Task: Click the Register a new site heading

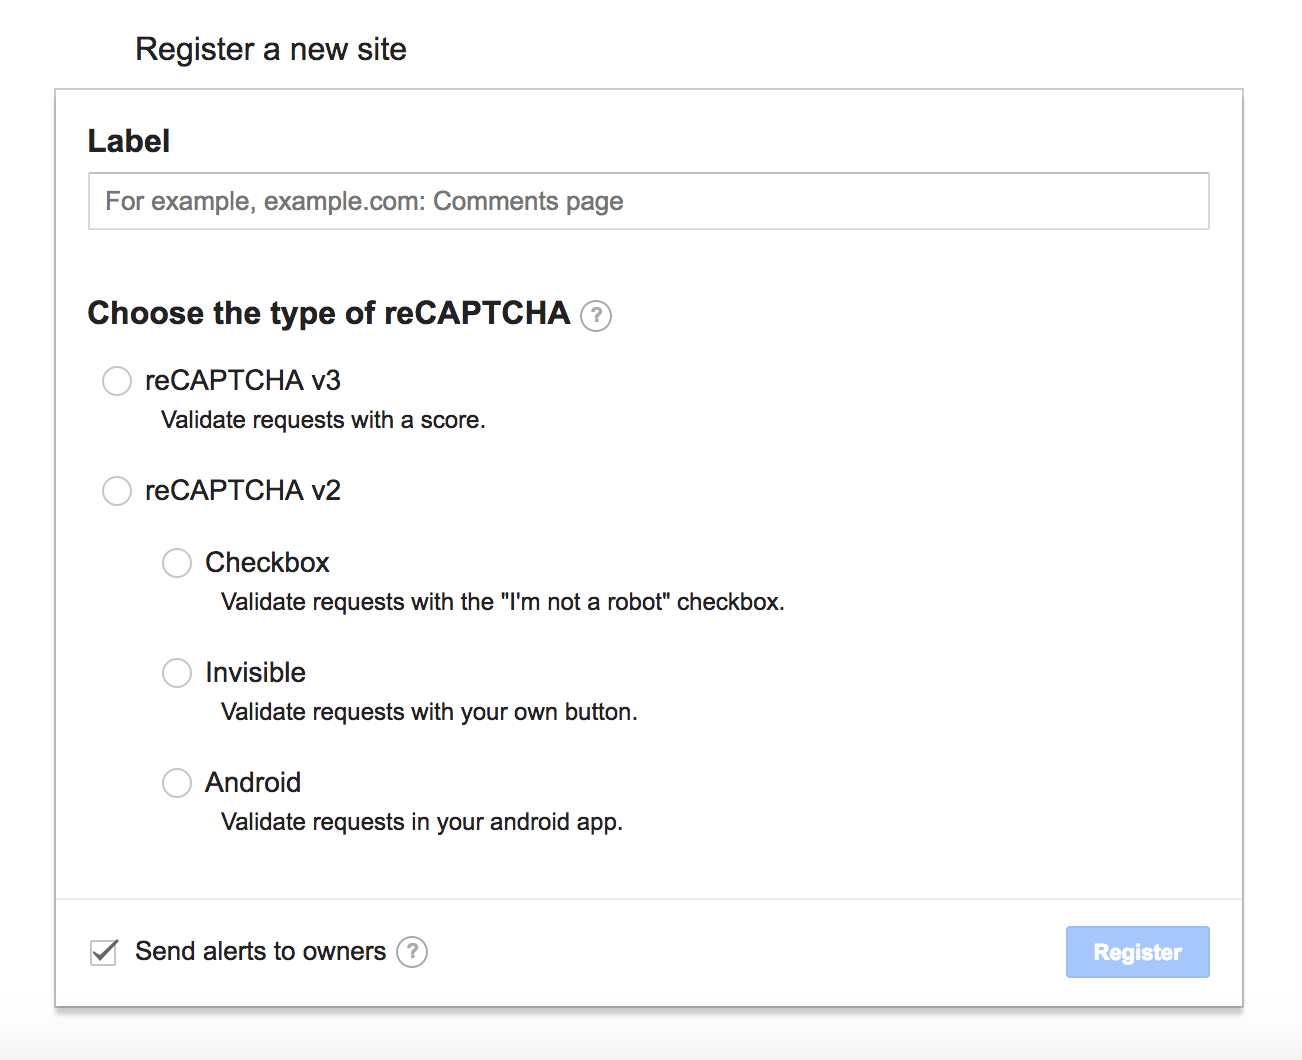Action: pyautogui.click(x=271, y=48)
